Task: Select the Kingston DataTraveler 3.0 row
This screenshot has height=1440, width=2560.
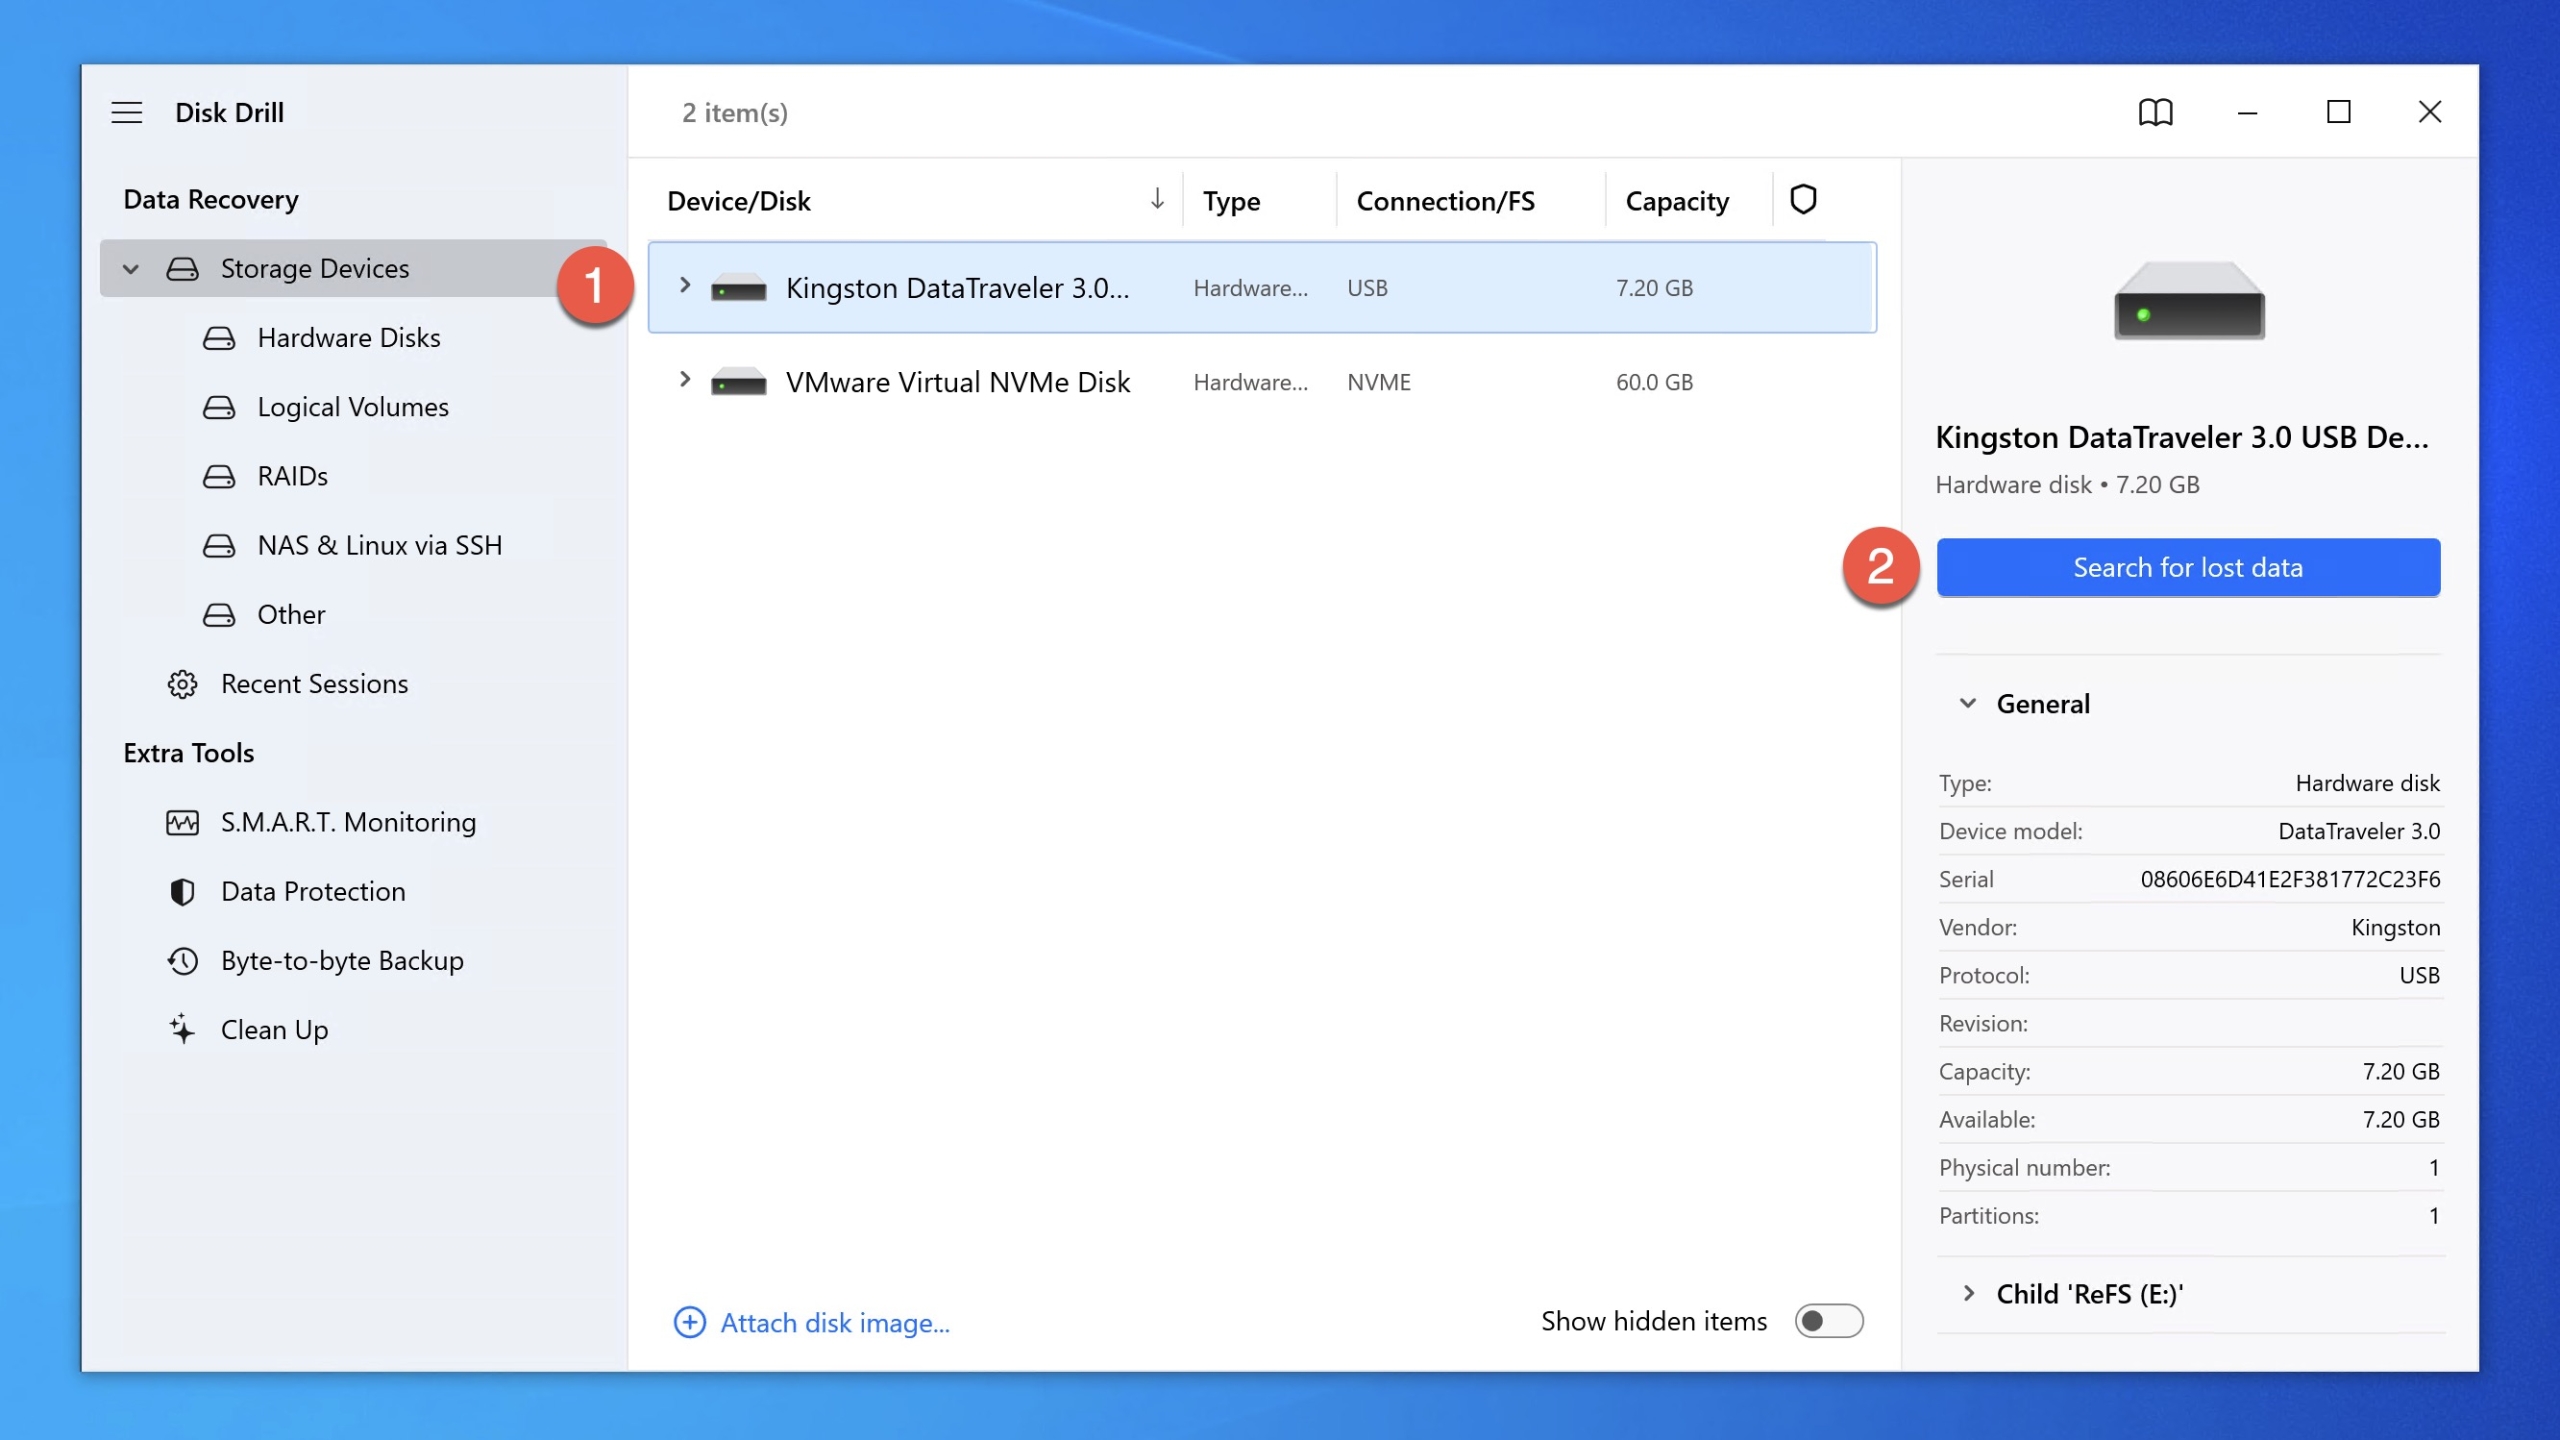Action: [1262, 287]
